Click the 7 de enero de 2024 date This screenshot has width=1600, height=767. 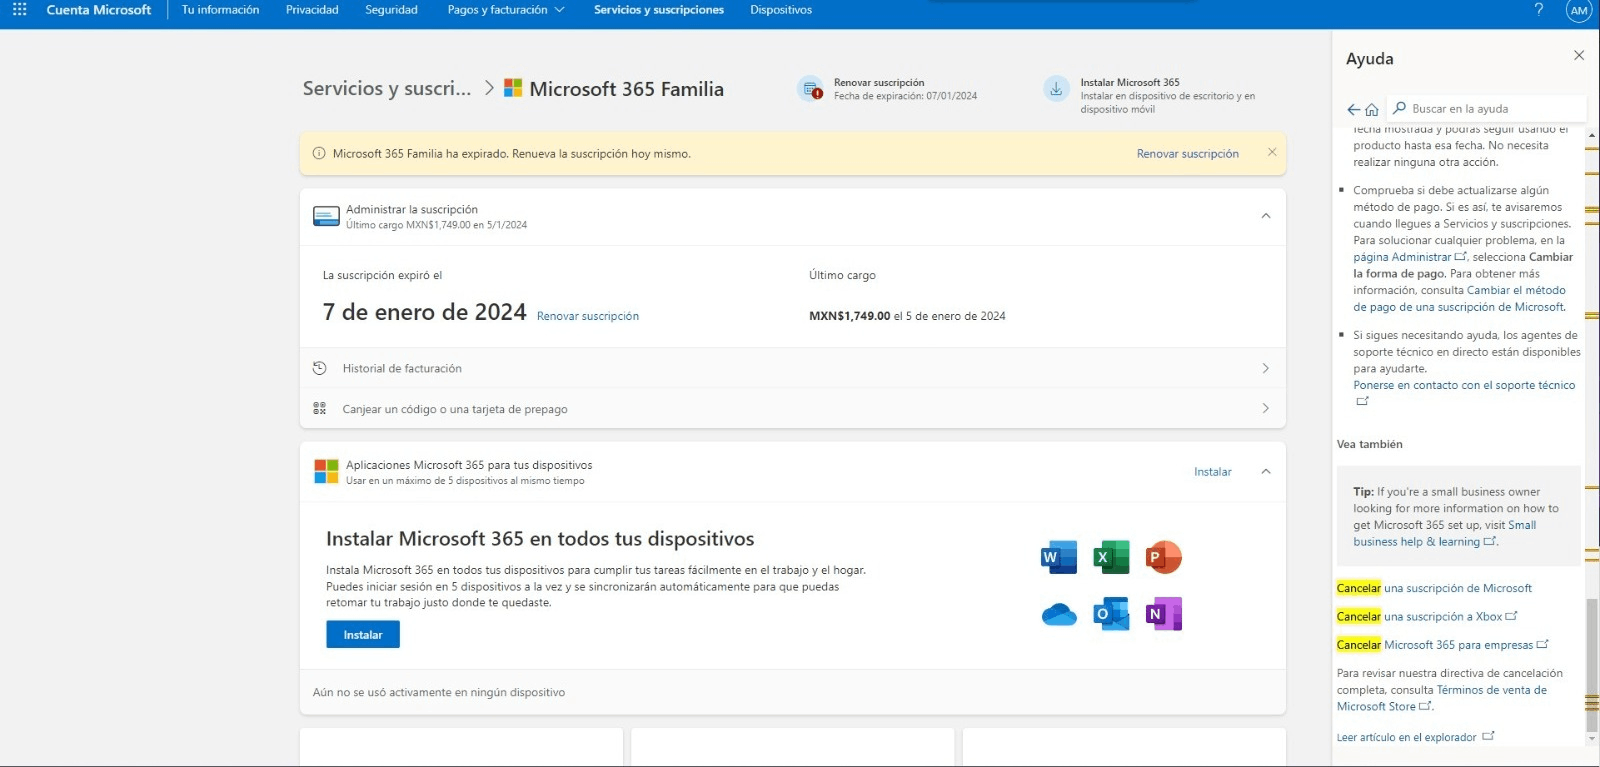point(424,312)
